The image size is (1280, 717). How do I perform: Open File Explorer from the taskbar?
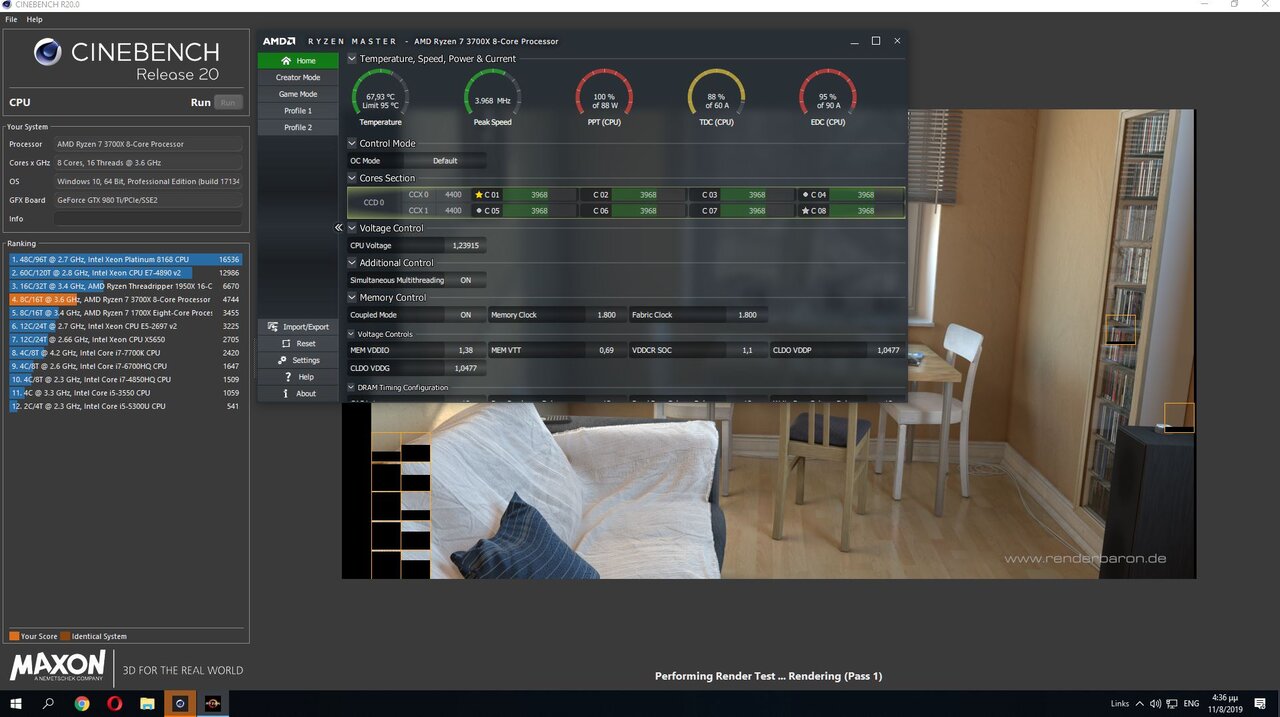pos(147,703)
